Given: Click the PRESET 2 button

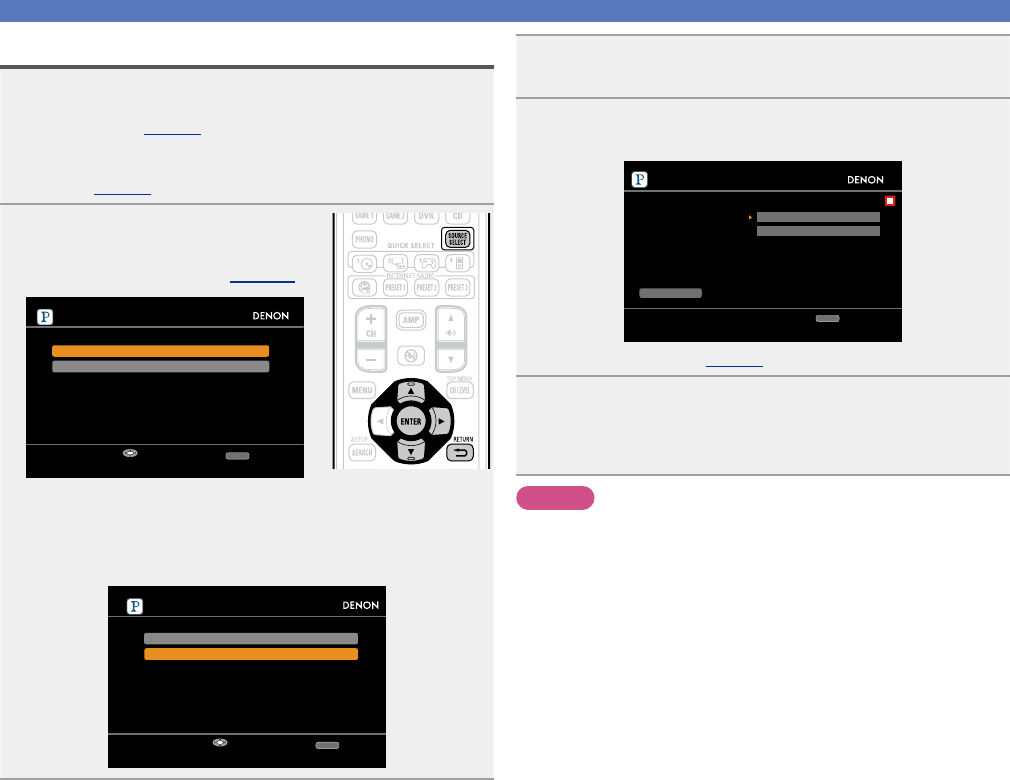Looking at the screenshot, I should click(426, 287).
